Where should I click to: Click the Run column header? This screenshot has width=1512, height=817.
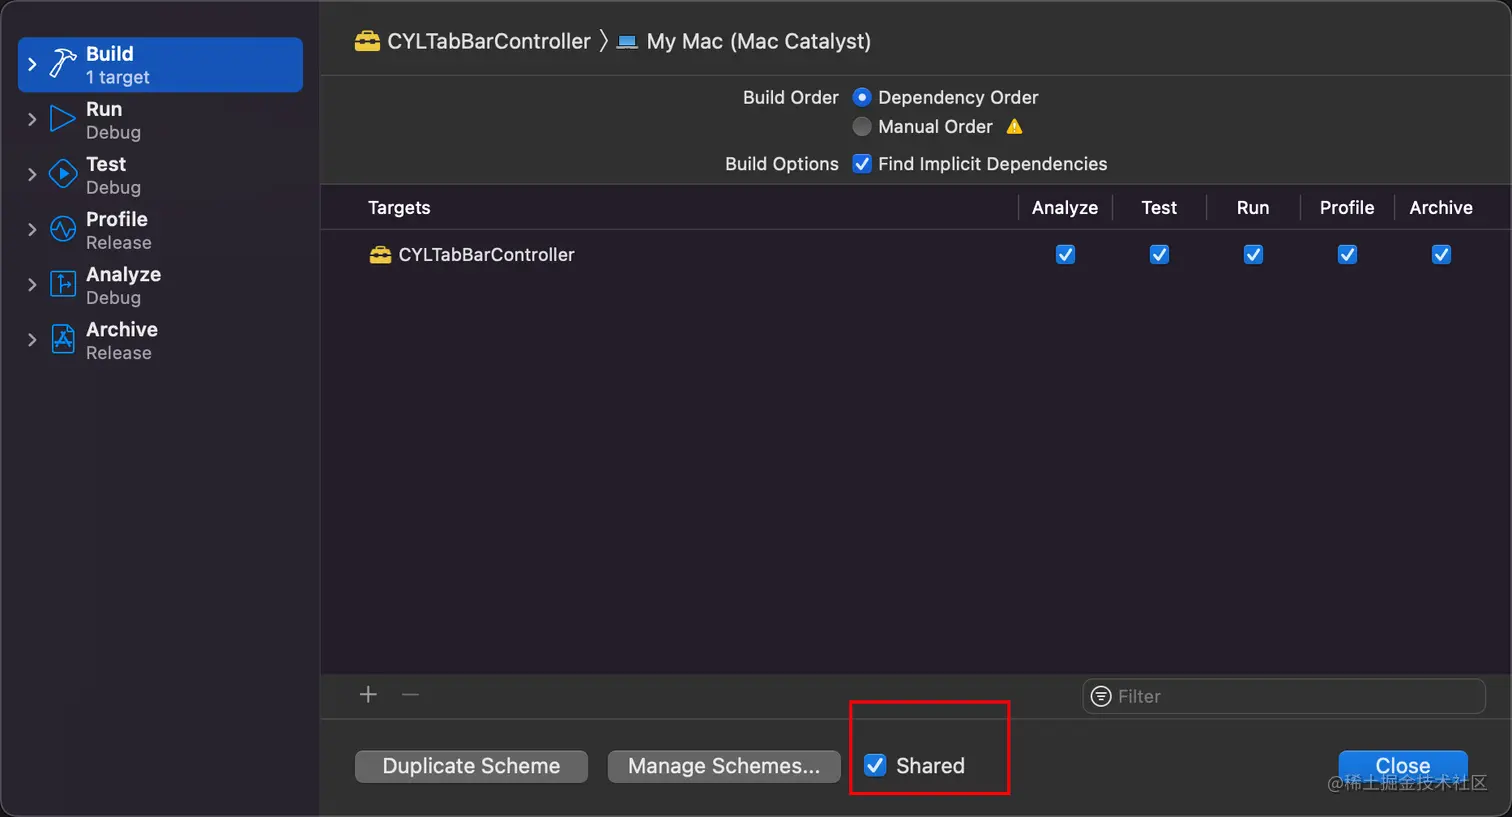point(1253,207)
